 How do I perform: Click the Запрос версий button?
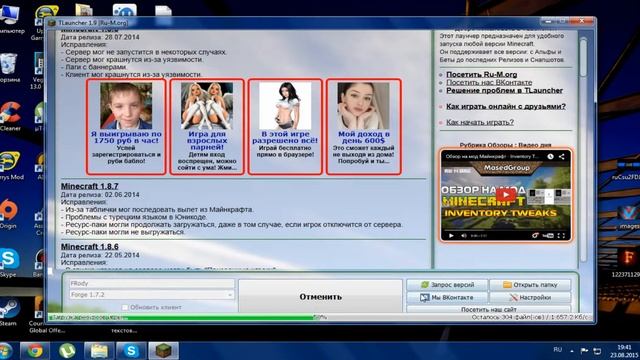(x=447, y=285)
